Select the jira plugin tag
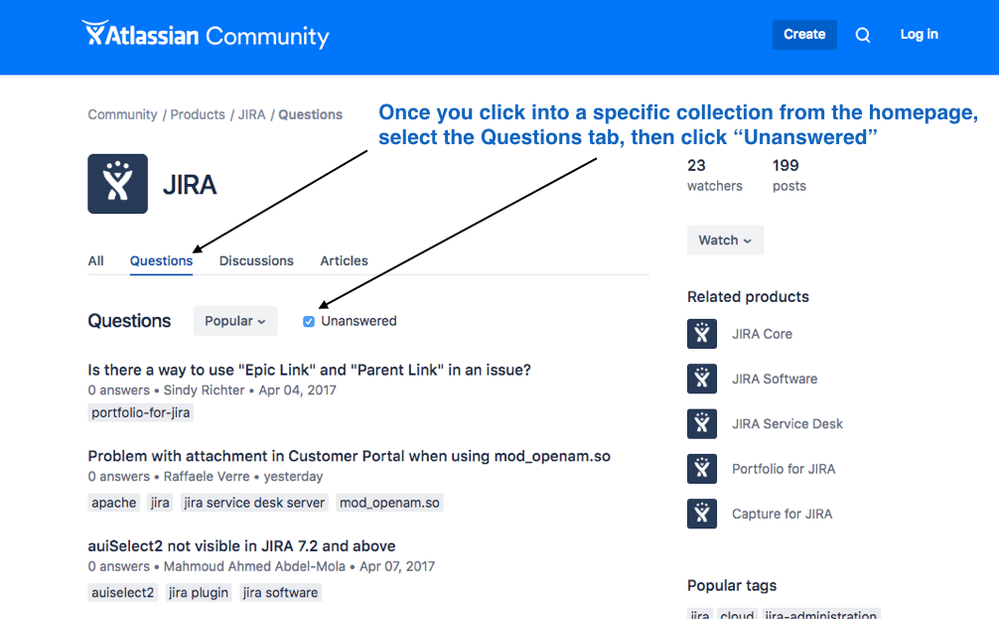Image resolution: width=999 pixels, height=620 pixels. (x=198, y=593)
